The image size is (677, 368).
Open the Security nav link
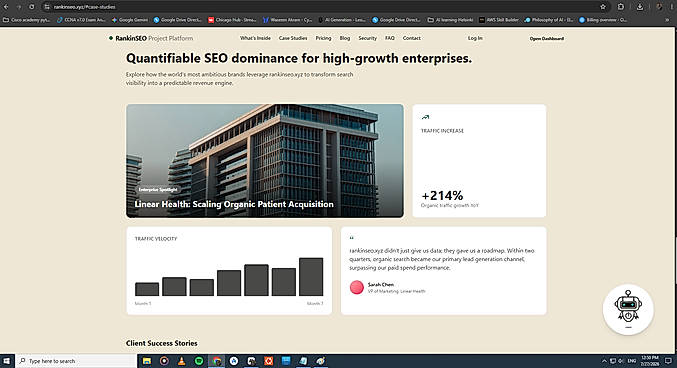[x=367, y=38]
